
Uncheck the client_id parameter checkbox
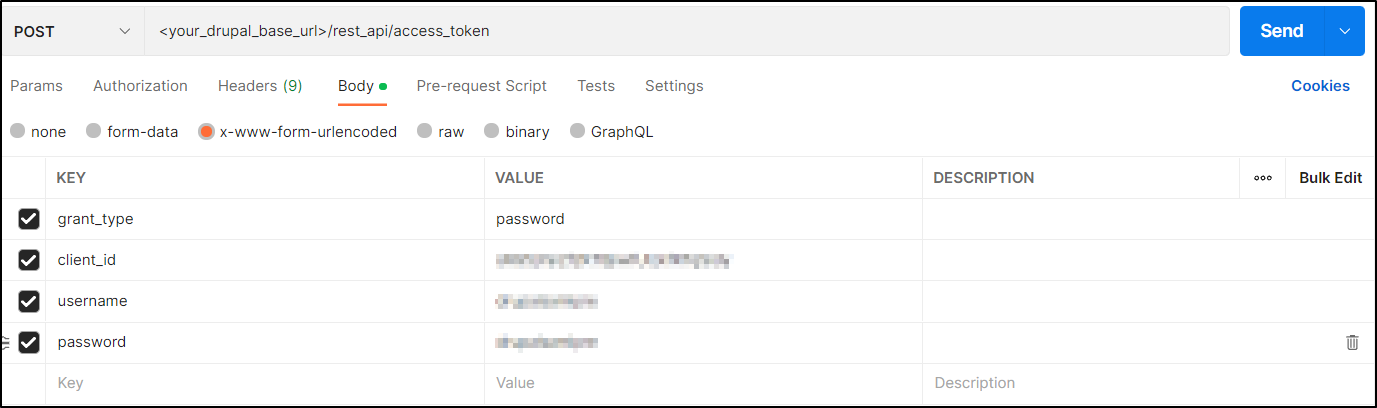[x=29, y=260]
